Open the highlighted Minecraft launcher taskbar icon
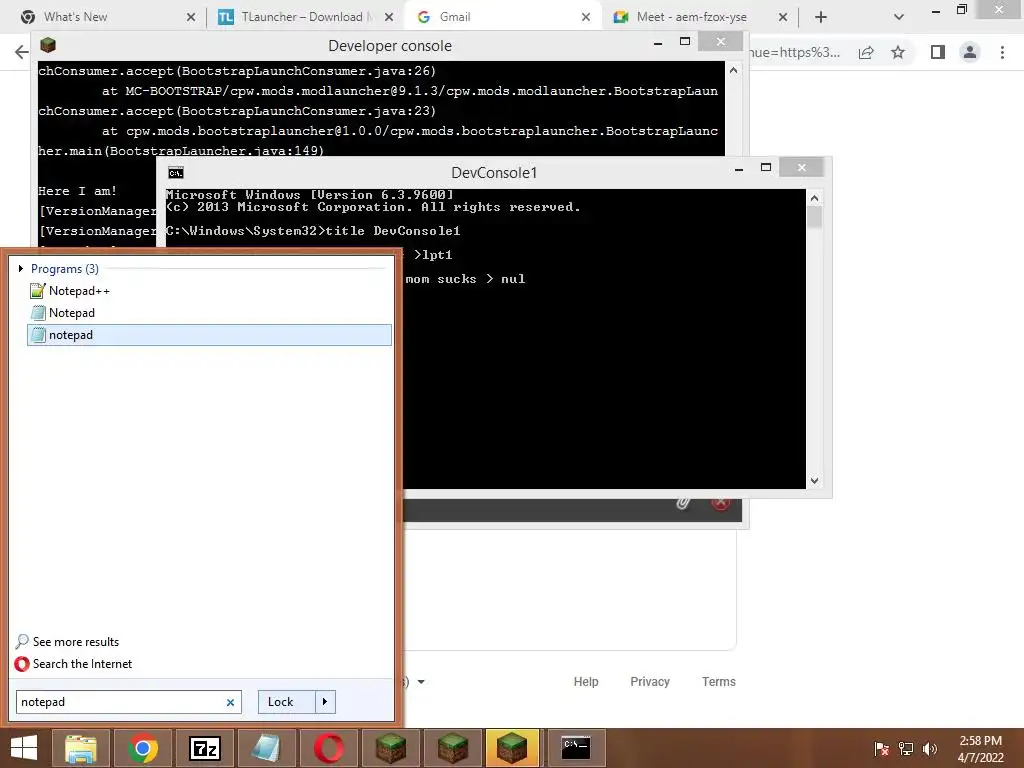Image resolution: width=1024 pixels, height=768 pixels. point(513,748)
